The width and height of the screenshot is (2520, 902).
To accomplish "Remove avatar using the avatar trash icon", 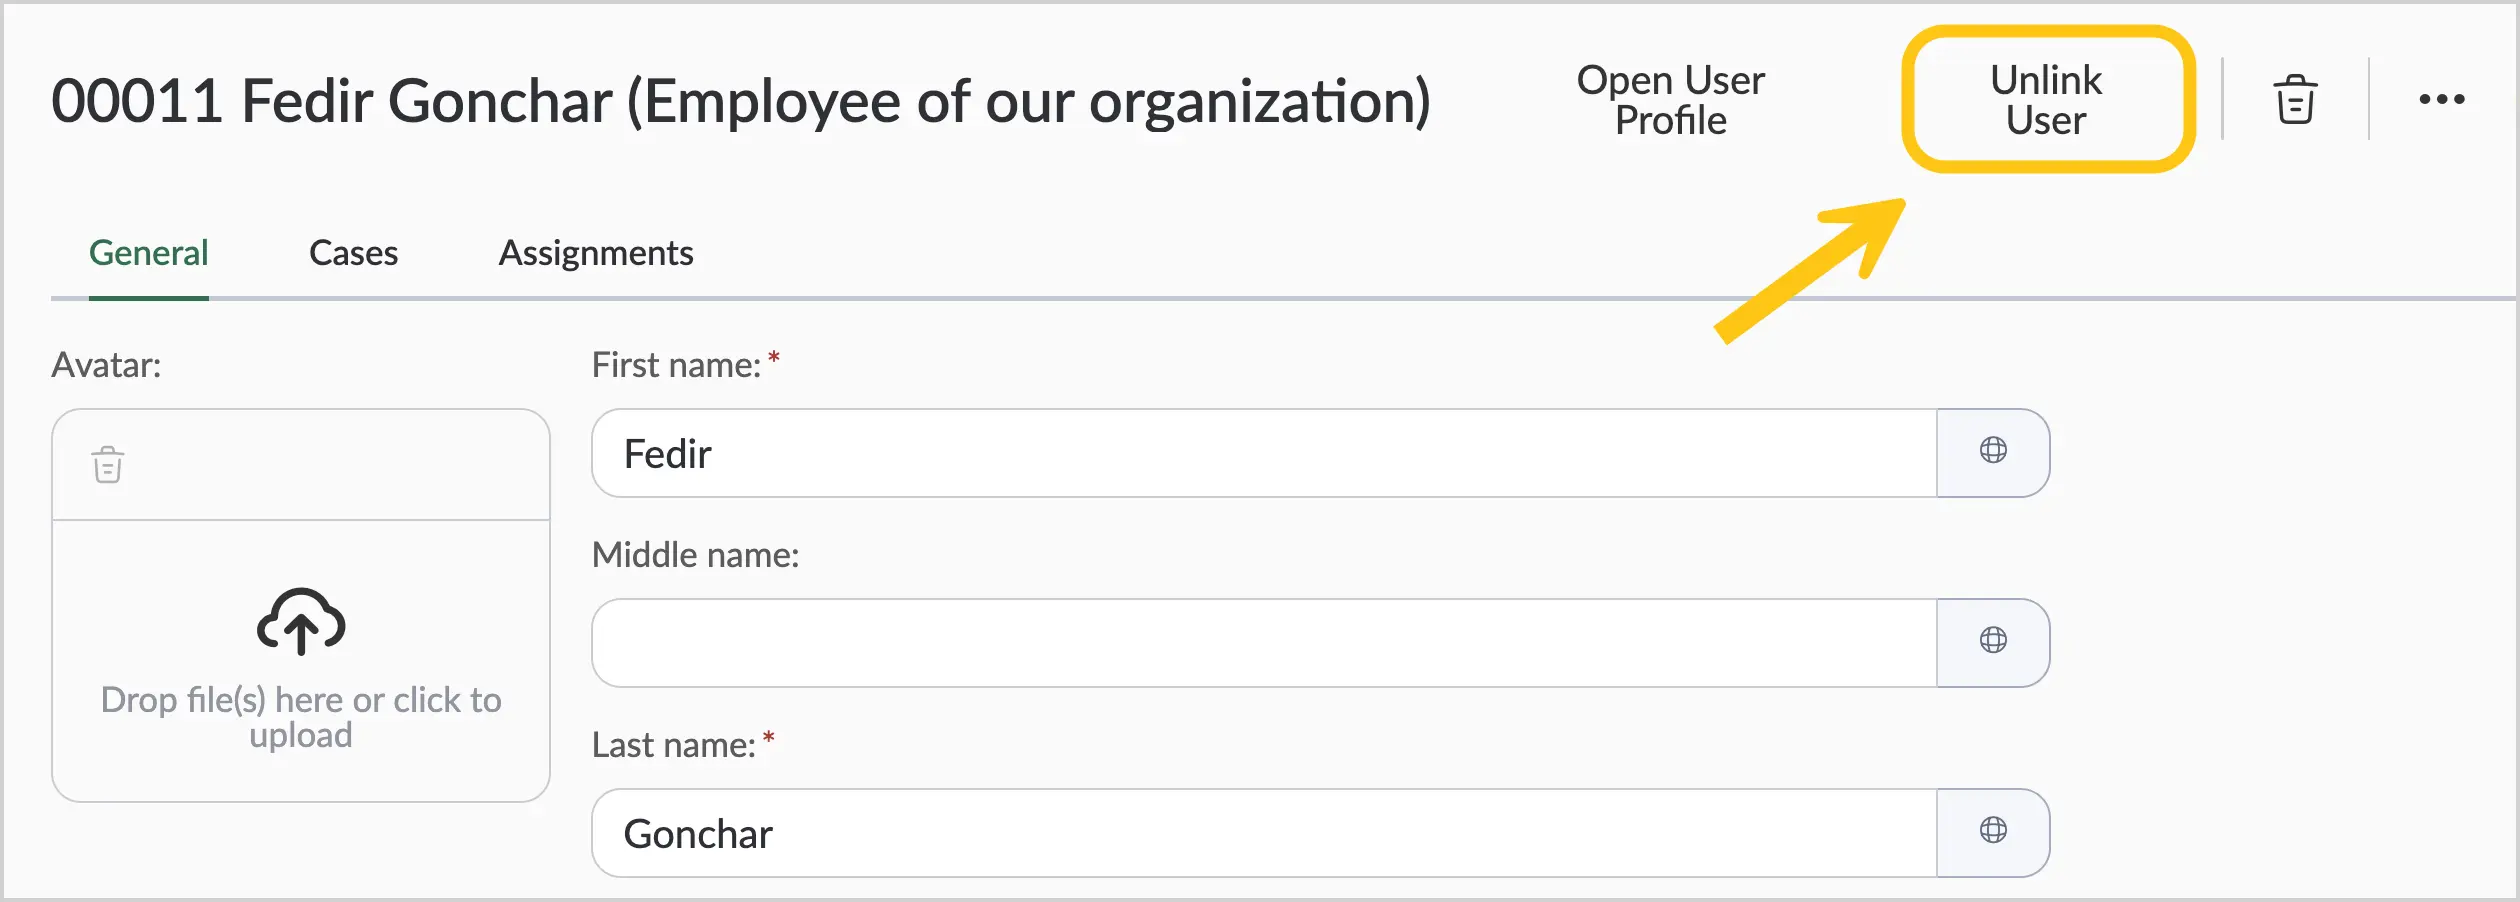I will click(x=108, y=465).
